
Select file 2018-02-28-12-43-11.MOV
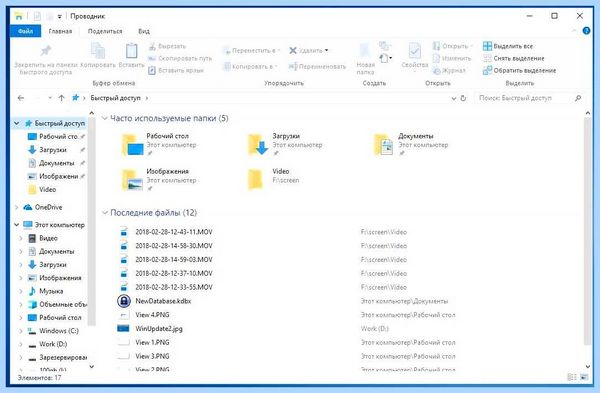click(174, 232)
